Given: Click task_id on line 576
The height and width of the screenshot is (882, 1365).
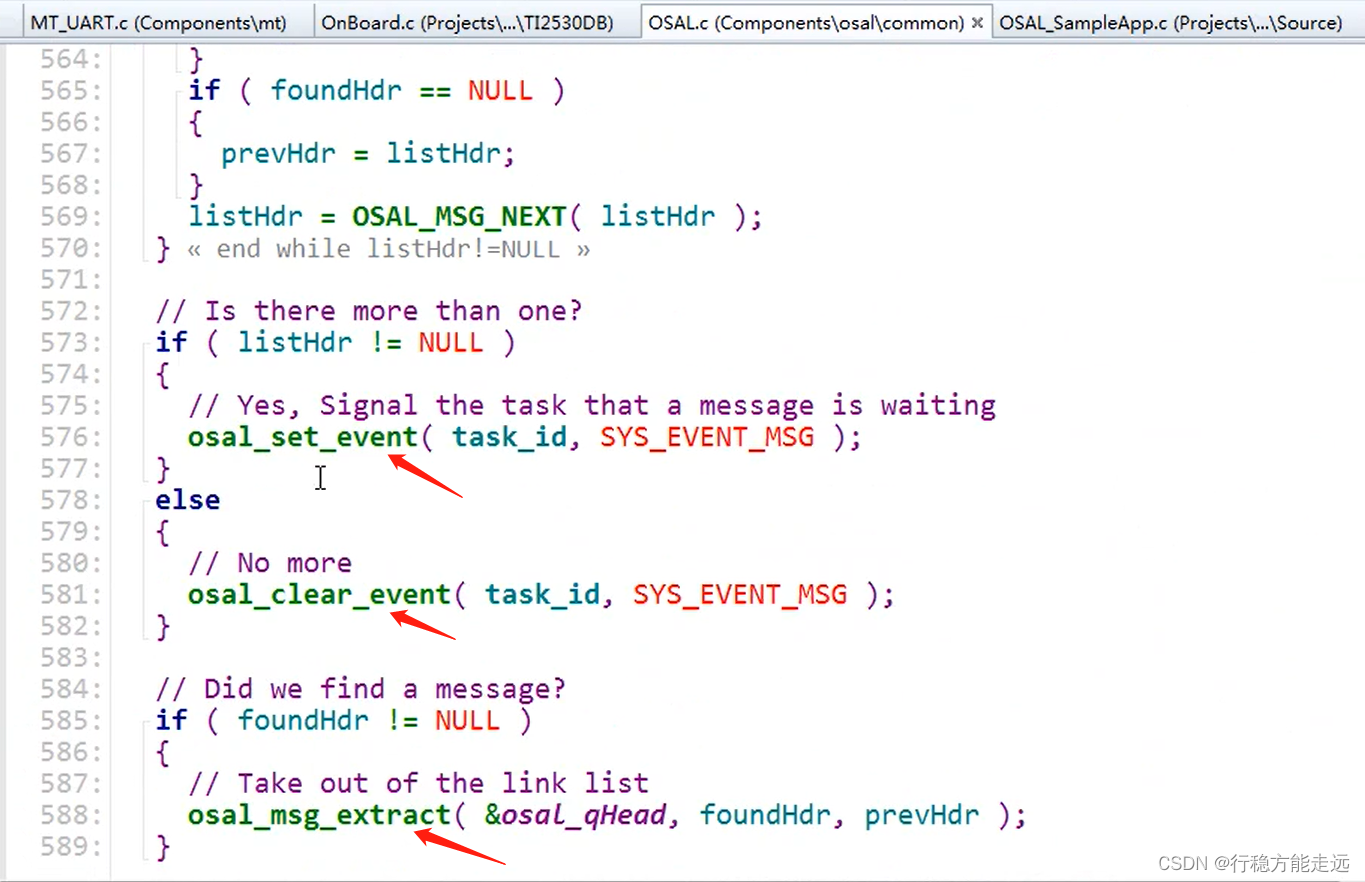Looking at the screenshot, I should pyautogui.click(x=509, y=437).
